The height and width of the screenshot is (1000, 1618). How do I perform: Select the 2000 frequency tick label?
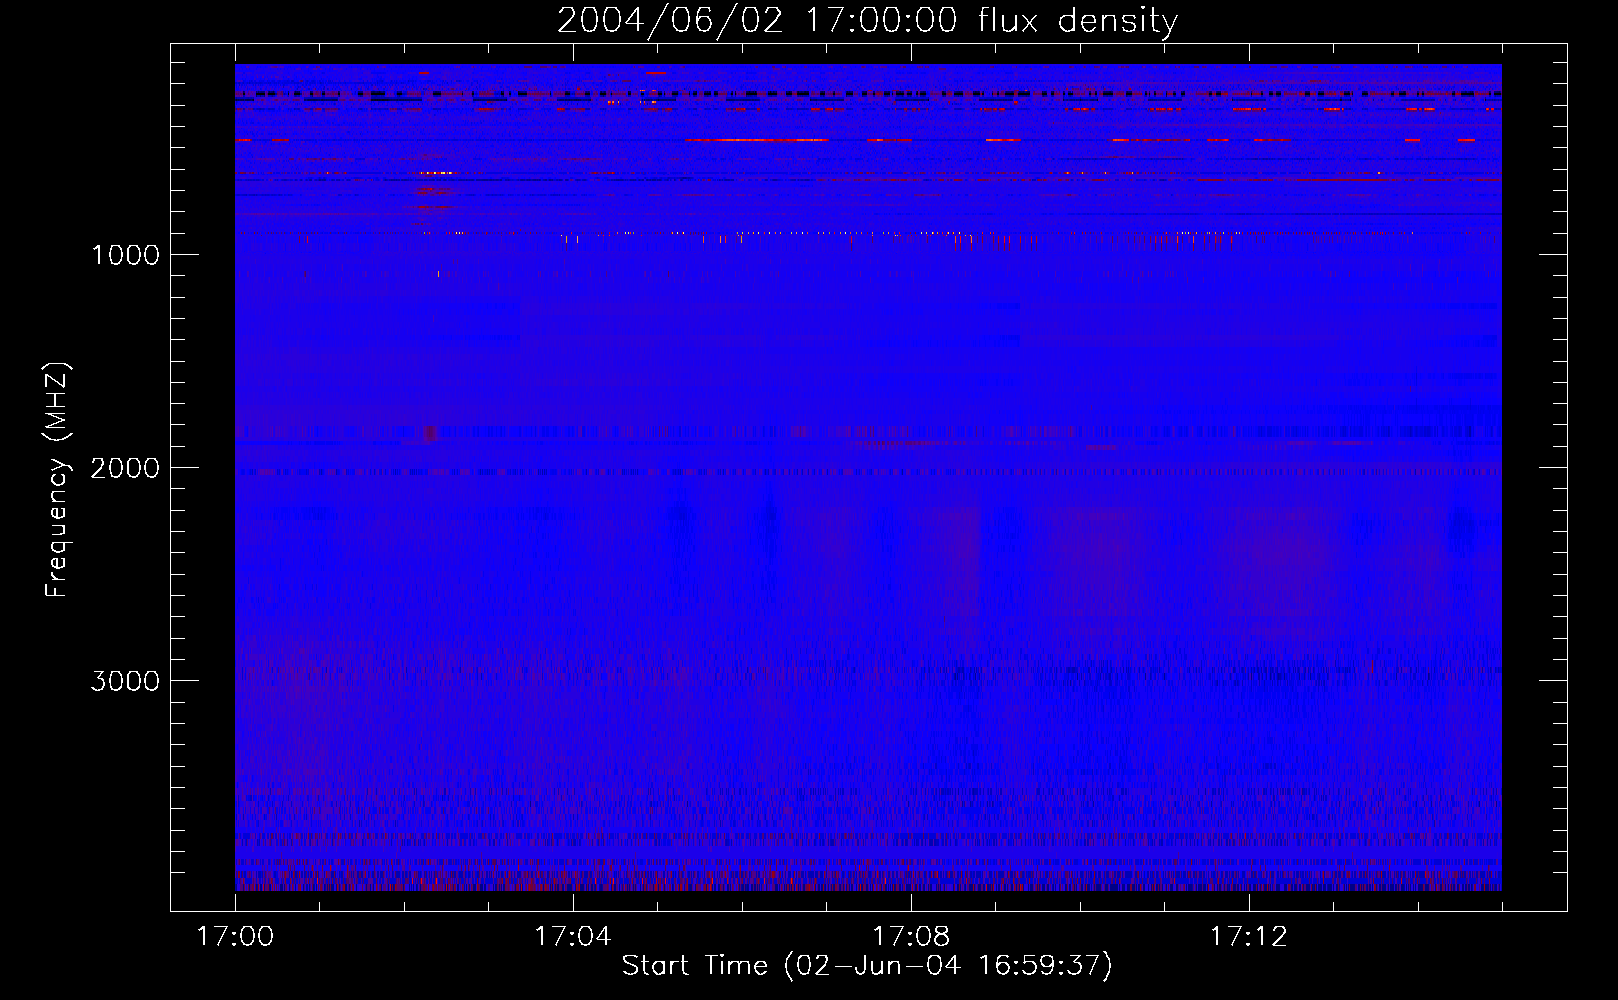[125, 468]
